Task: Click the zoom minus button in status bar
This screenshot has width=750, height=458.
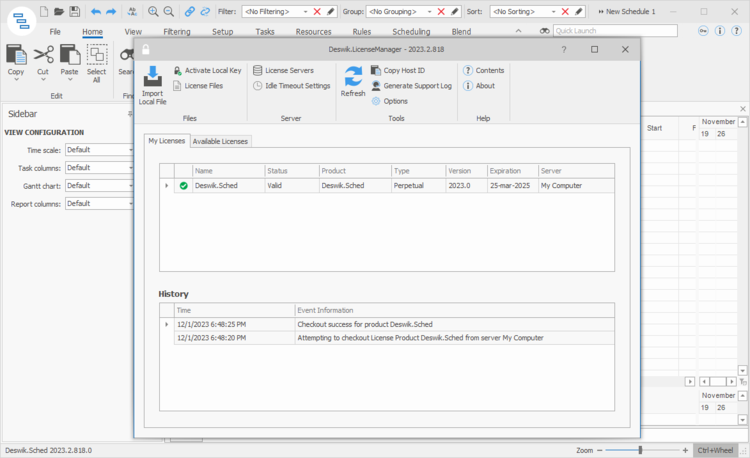Action: point(599,450)
